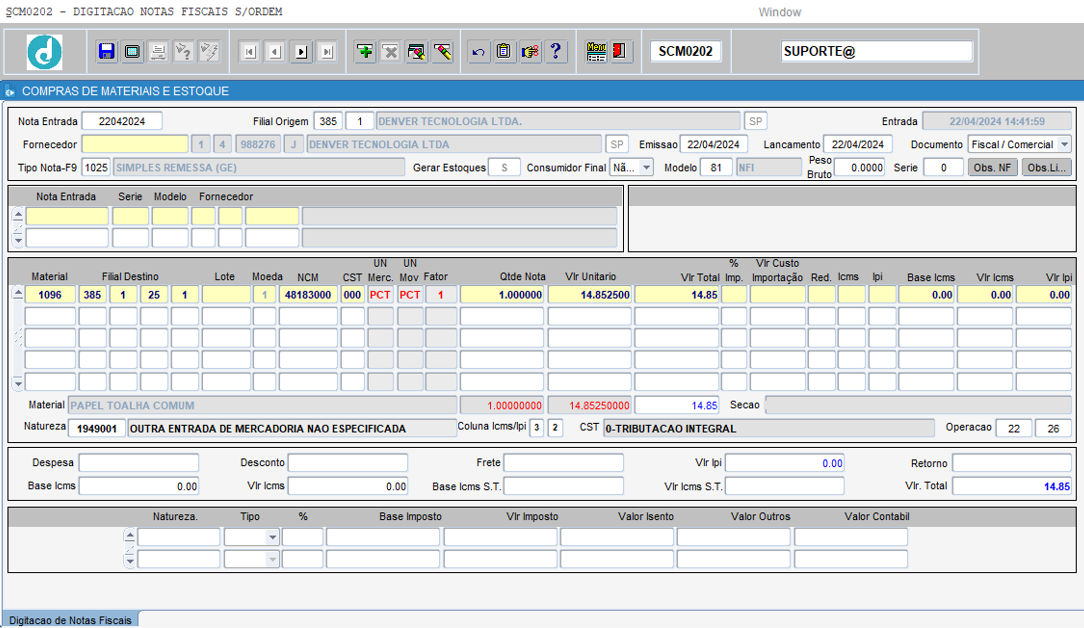1084x628 pixels.
Task: Click the module icon beside Compras de Materiais
Action: (x=10, y=91)
